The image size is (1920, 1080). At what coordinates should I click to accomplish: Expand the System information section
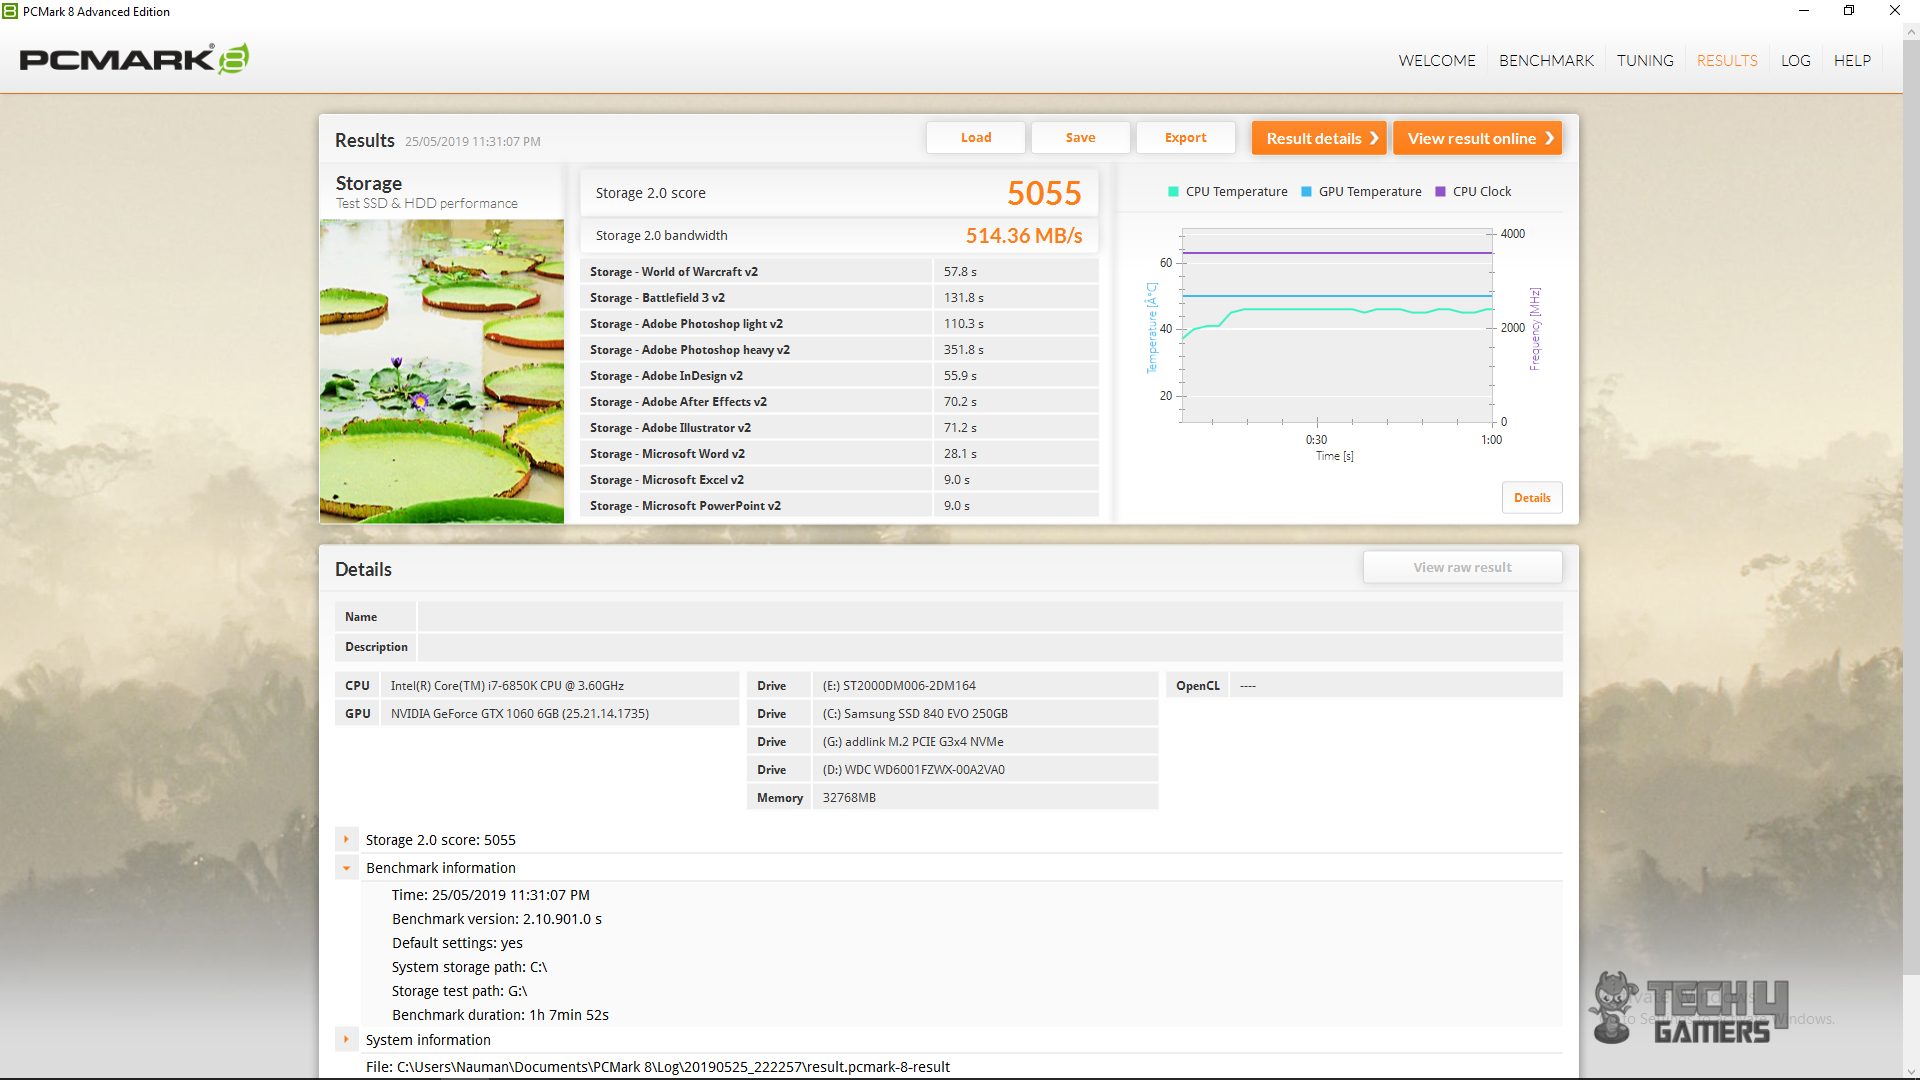(x=346, y=1040)
